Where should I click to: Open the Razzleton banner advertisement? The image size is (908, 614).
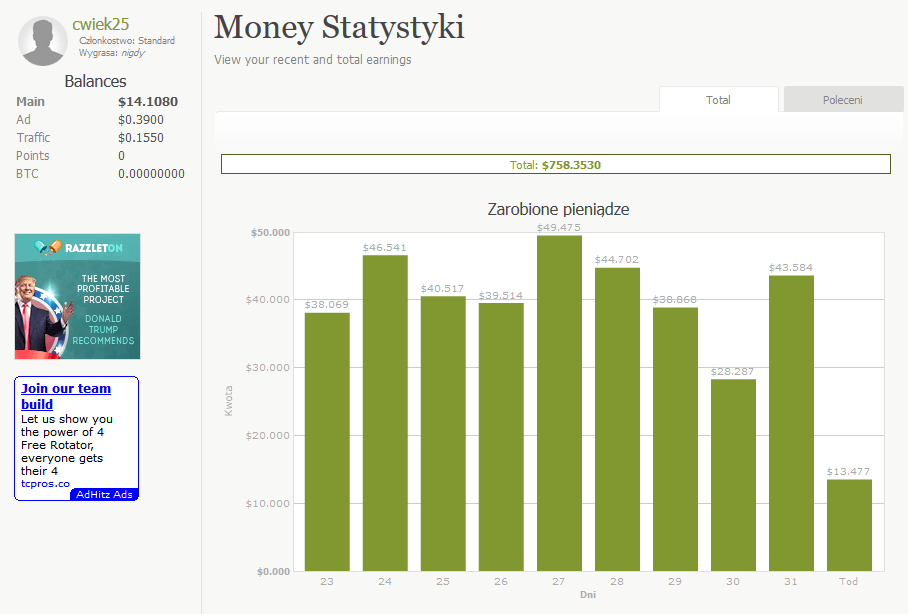coord(78,296)
